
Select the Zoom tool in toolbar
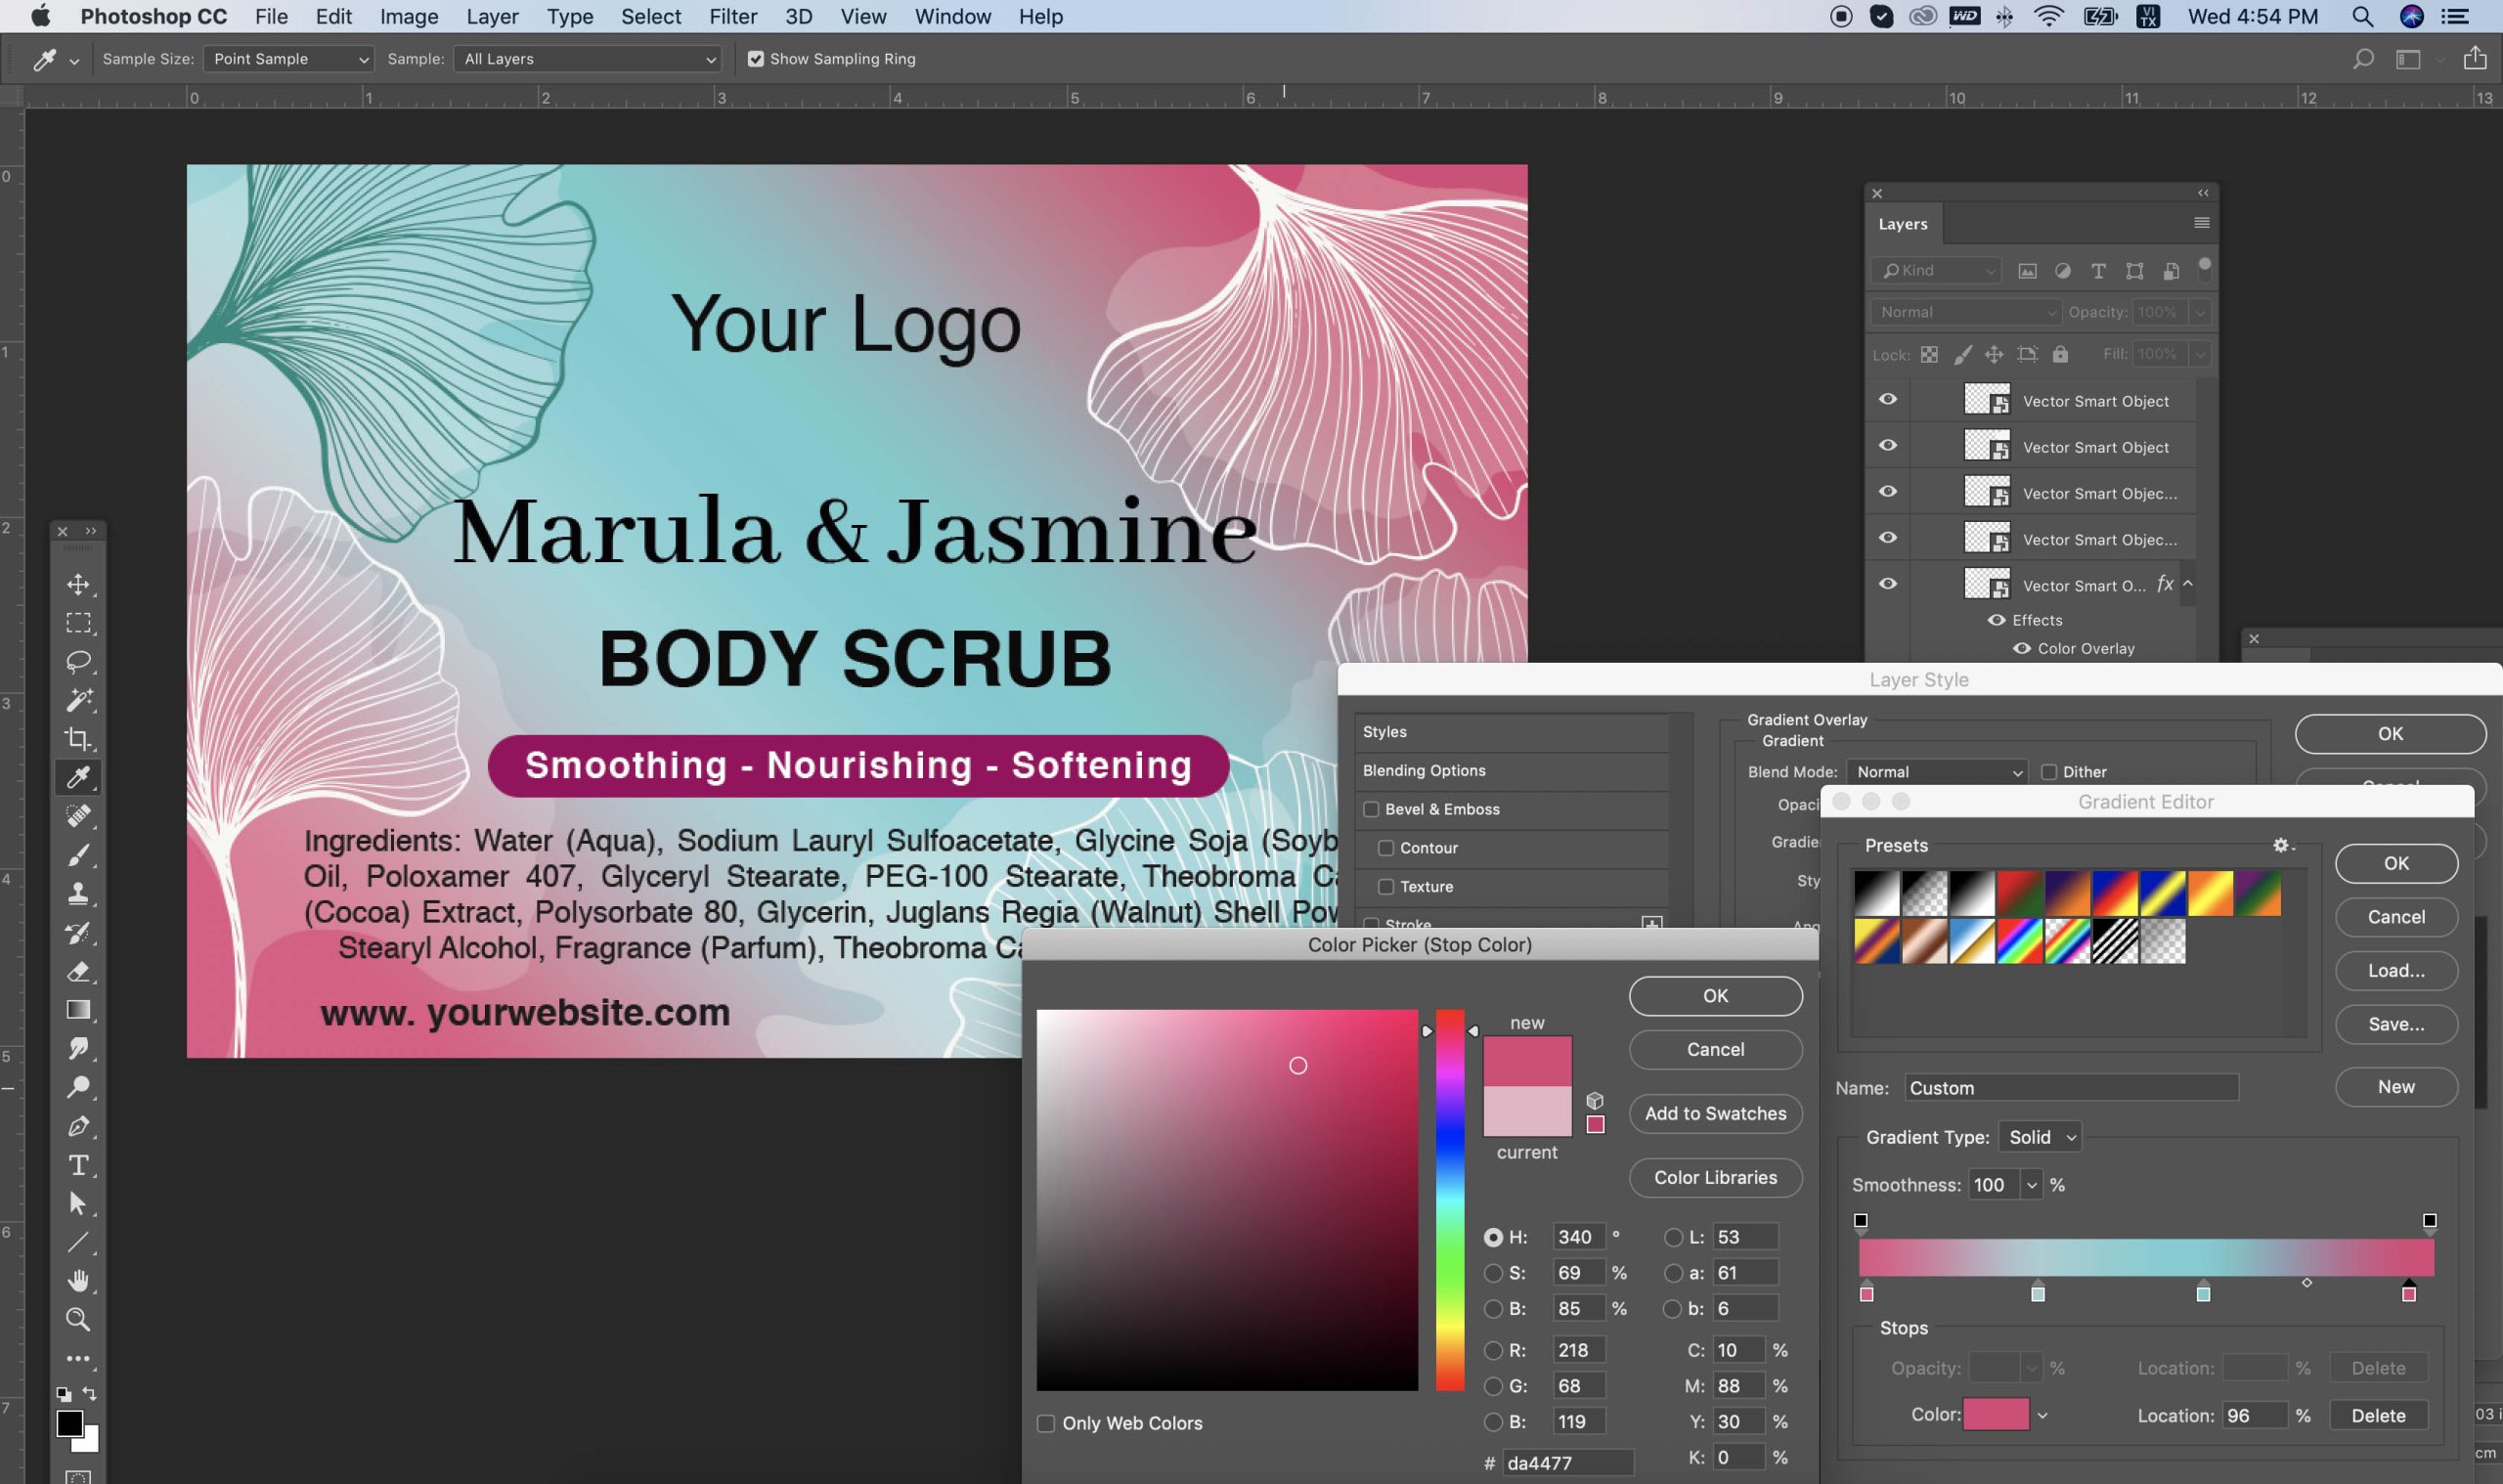point(78,1320)
